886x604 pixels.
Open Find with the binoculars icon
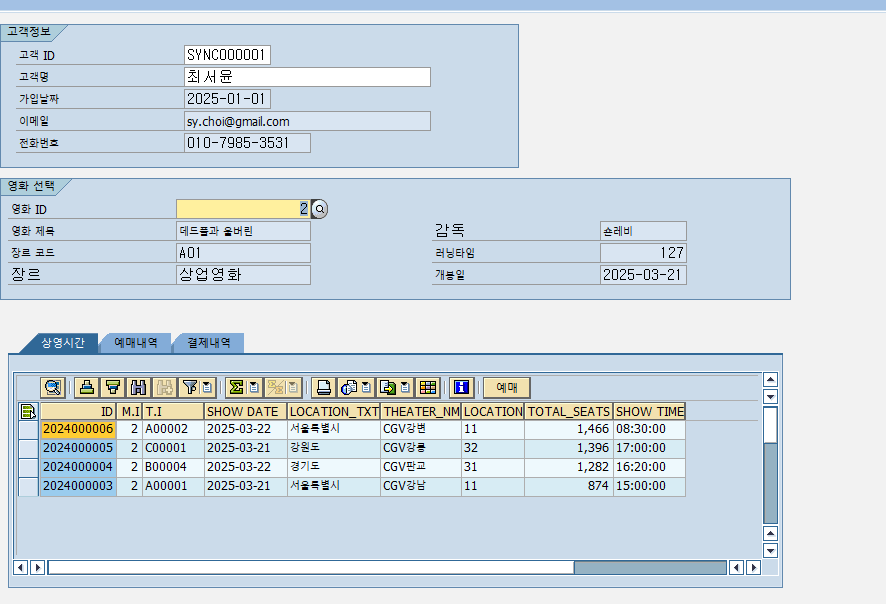pyautogui.click(x=138, y=388)
